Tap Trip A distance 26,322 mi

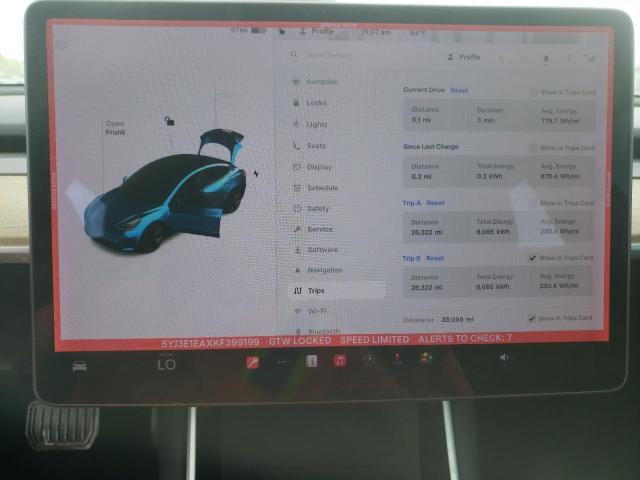tap(427, 233)
